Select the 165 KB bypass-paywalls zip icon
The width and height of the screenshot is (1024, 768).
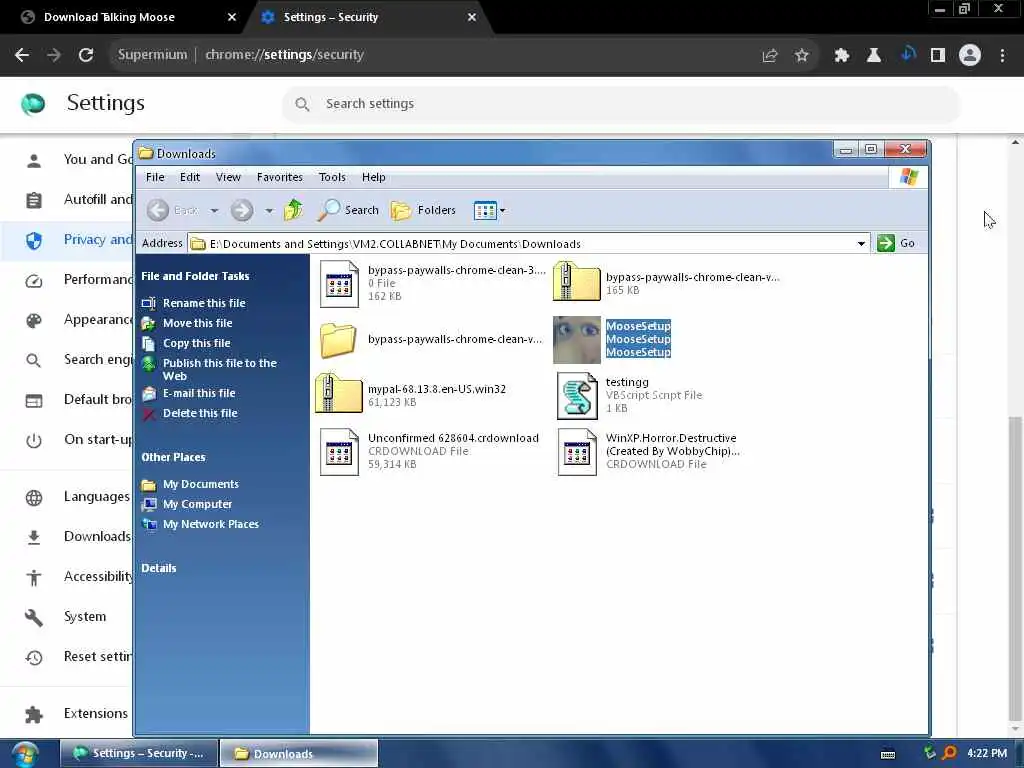(577, 281)
